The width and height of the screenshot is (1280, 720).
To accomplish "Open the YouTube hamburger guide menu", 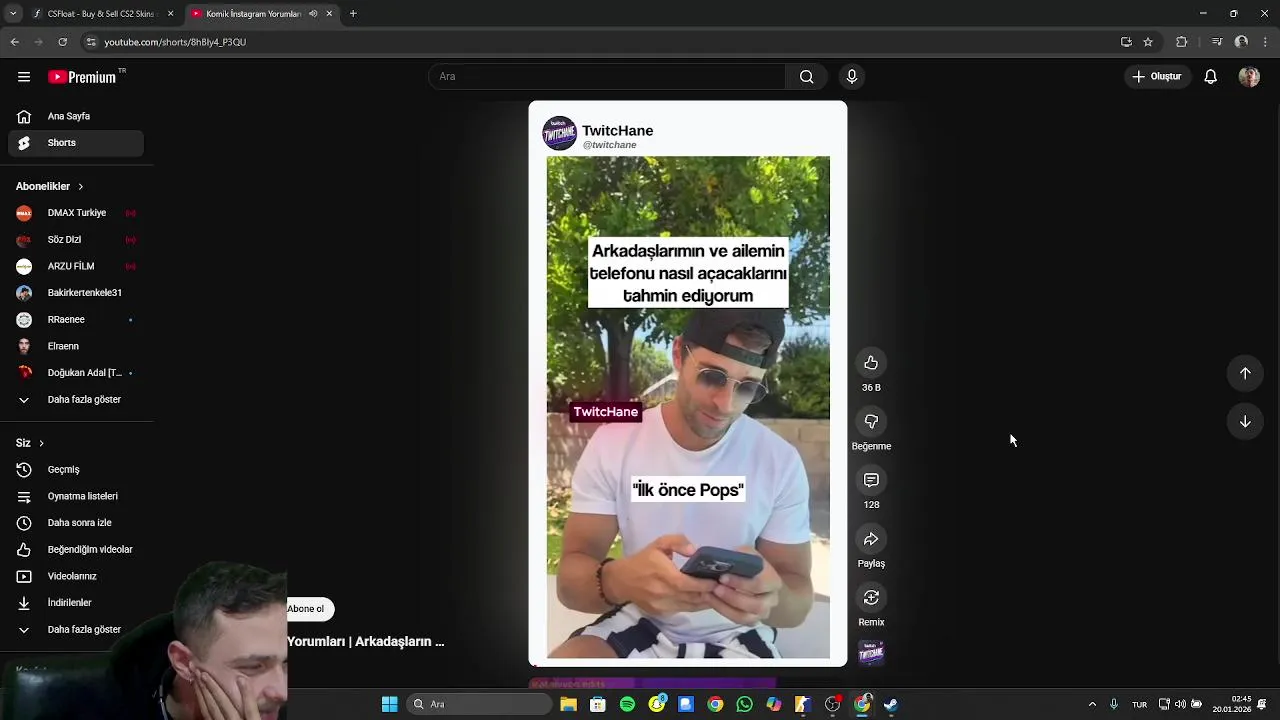I will pyautogui.click(x=24, y=77).
